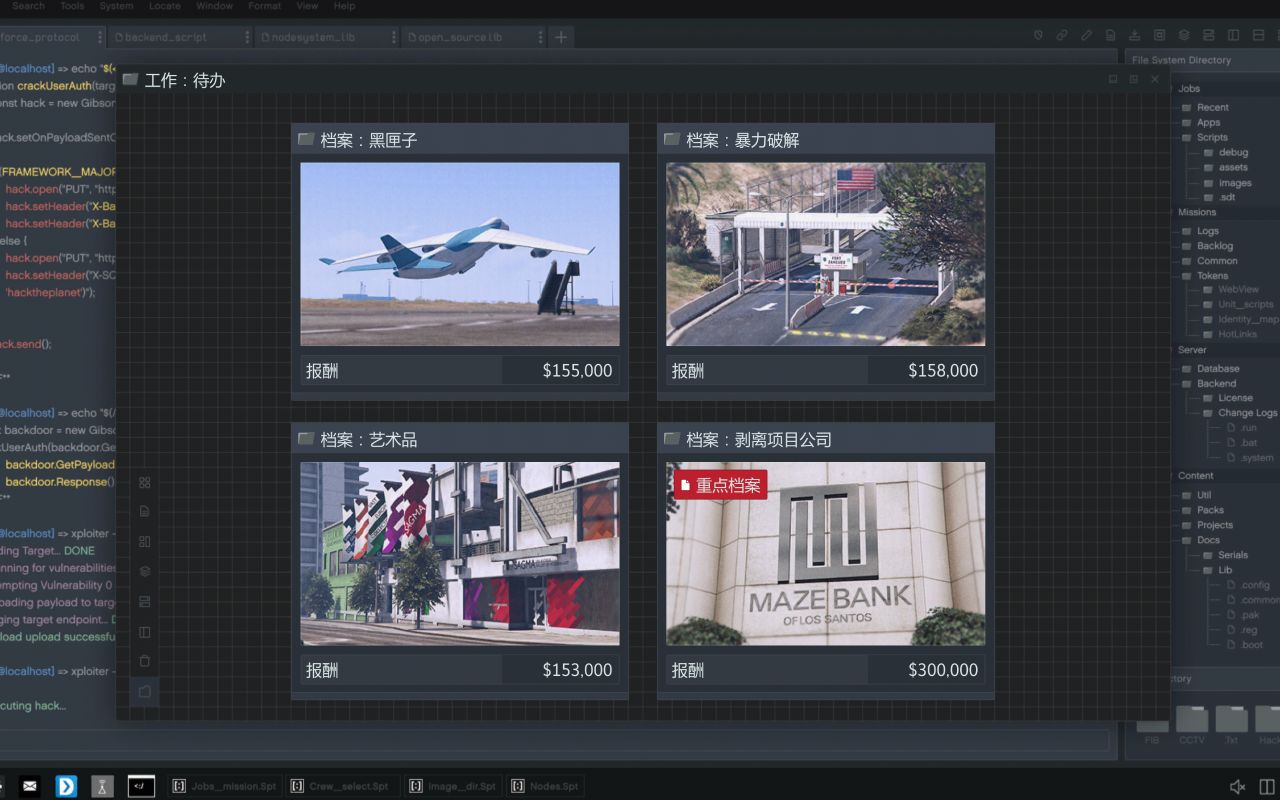
Task: Click the stacked rows icon in the top toolbar
Action: [x=1209, y=36]
